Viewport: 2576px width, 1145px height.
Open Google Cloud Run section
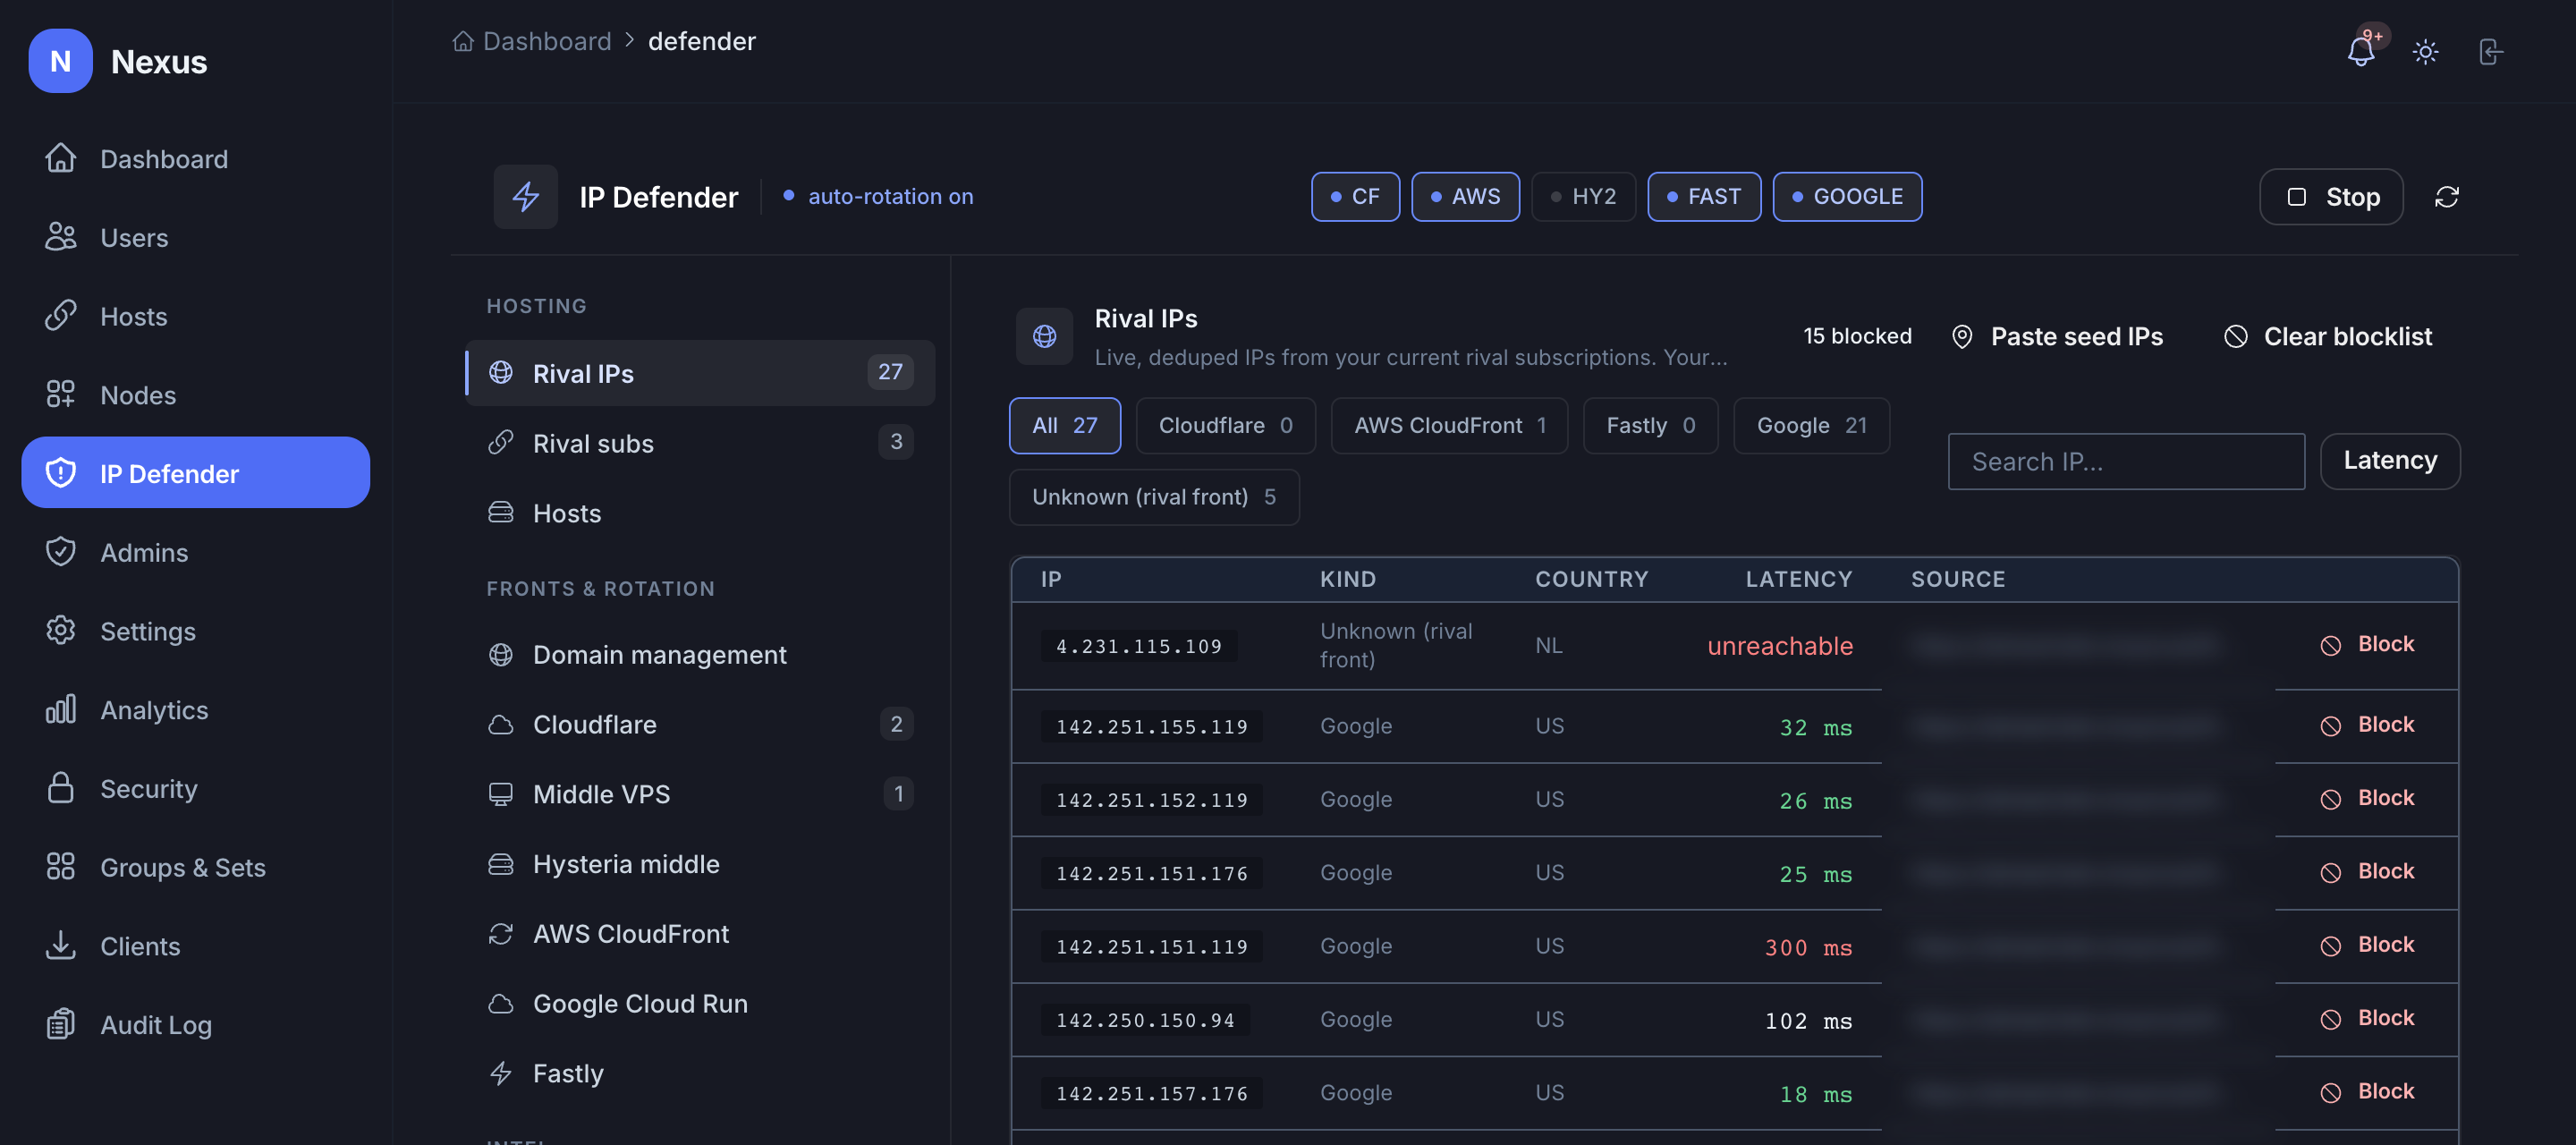[x=700, y=1004]
